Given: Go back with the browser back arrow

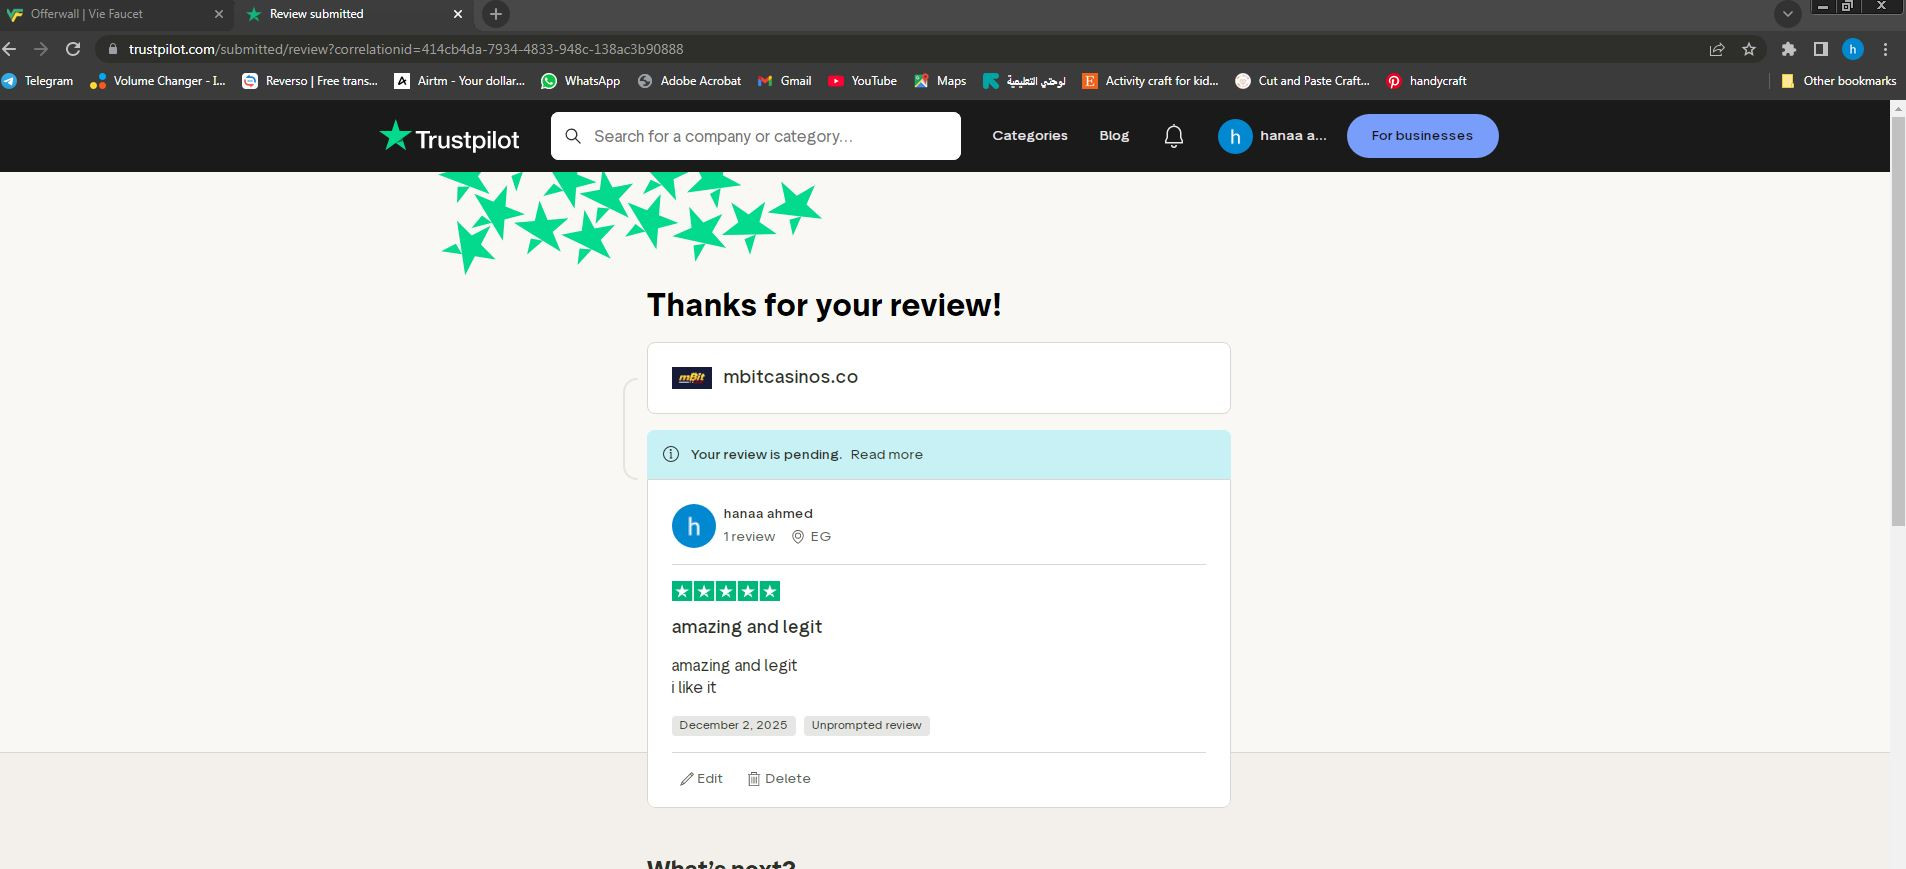Looking at the screenshot, I should click(9, 49).
